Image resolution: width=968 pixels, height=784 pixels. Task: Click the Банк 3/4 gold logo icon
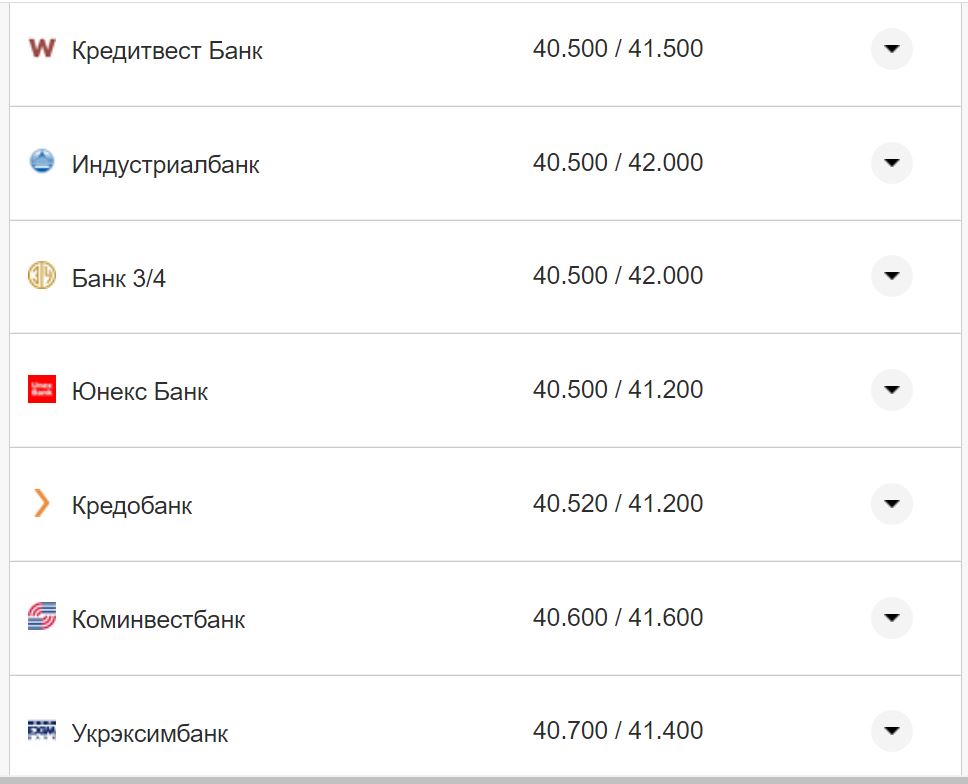pyautogui.click(x=42, y=275)
